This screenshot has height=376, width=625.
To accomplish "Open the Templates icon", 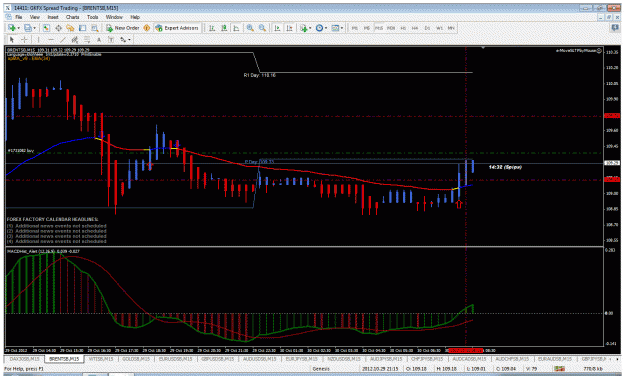I will pos(335,28).
